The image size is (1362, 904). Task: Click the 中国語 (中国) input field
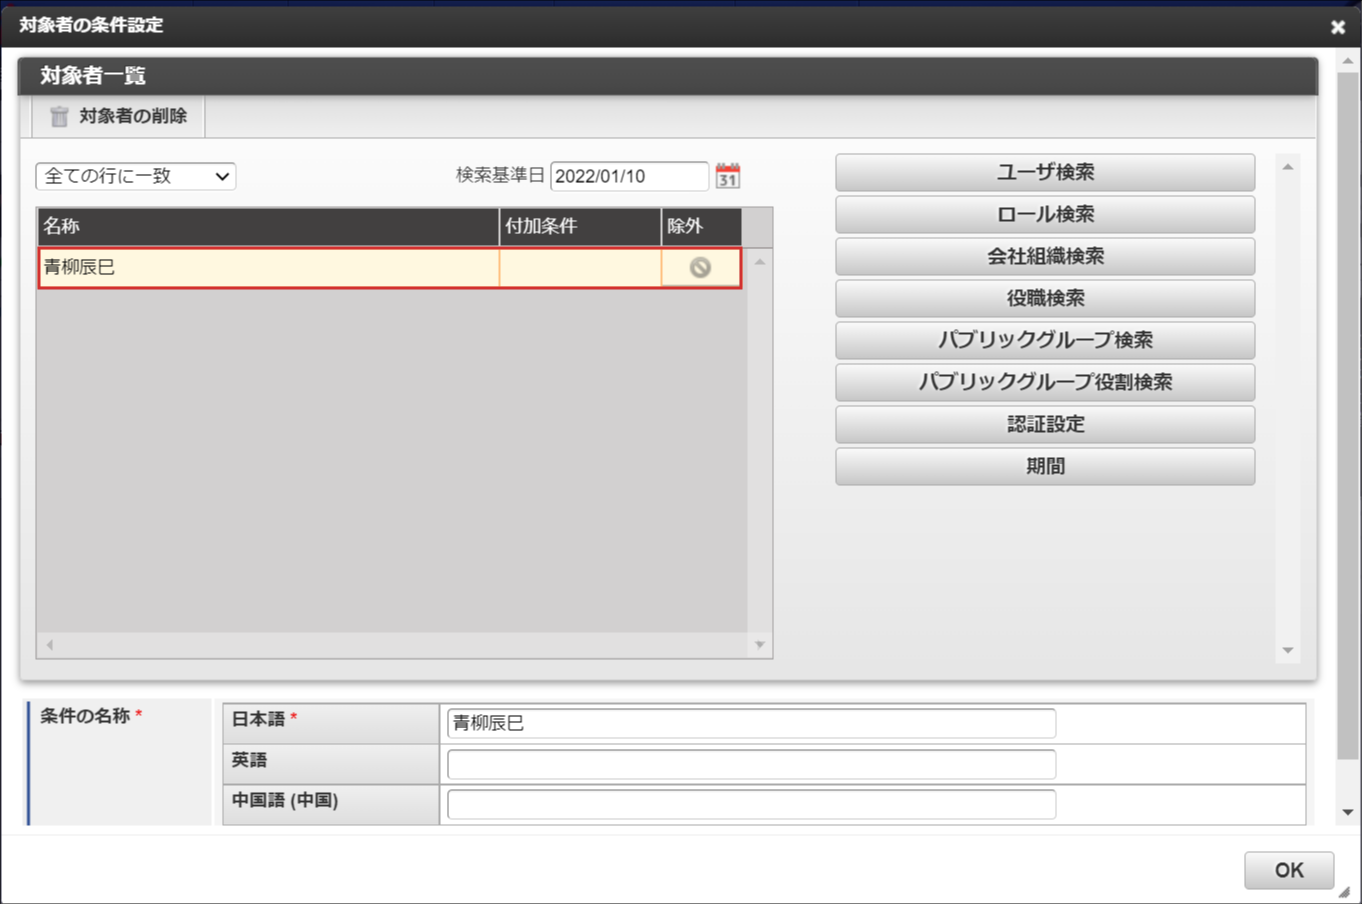[751, 804]
